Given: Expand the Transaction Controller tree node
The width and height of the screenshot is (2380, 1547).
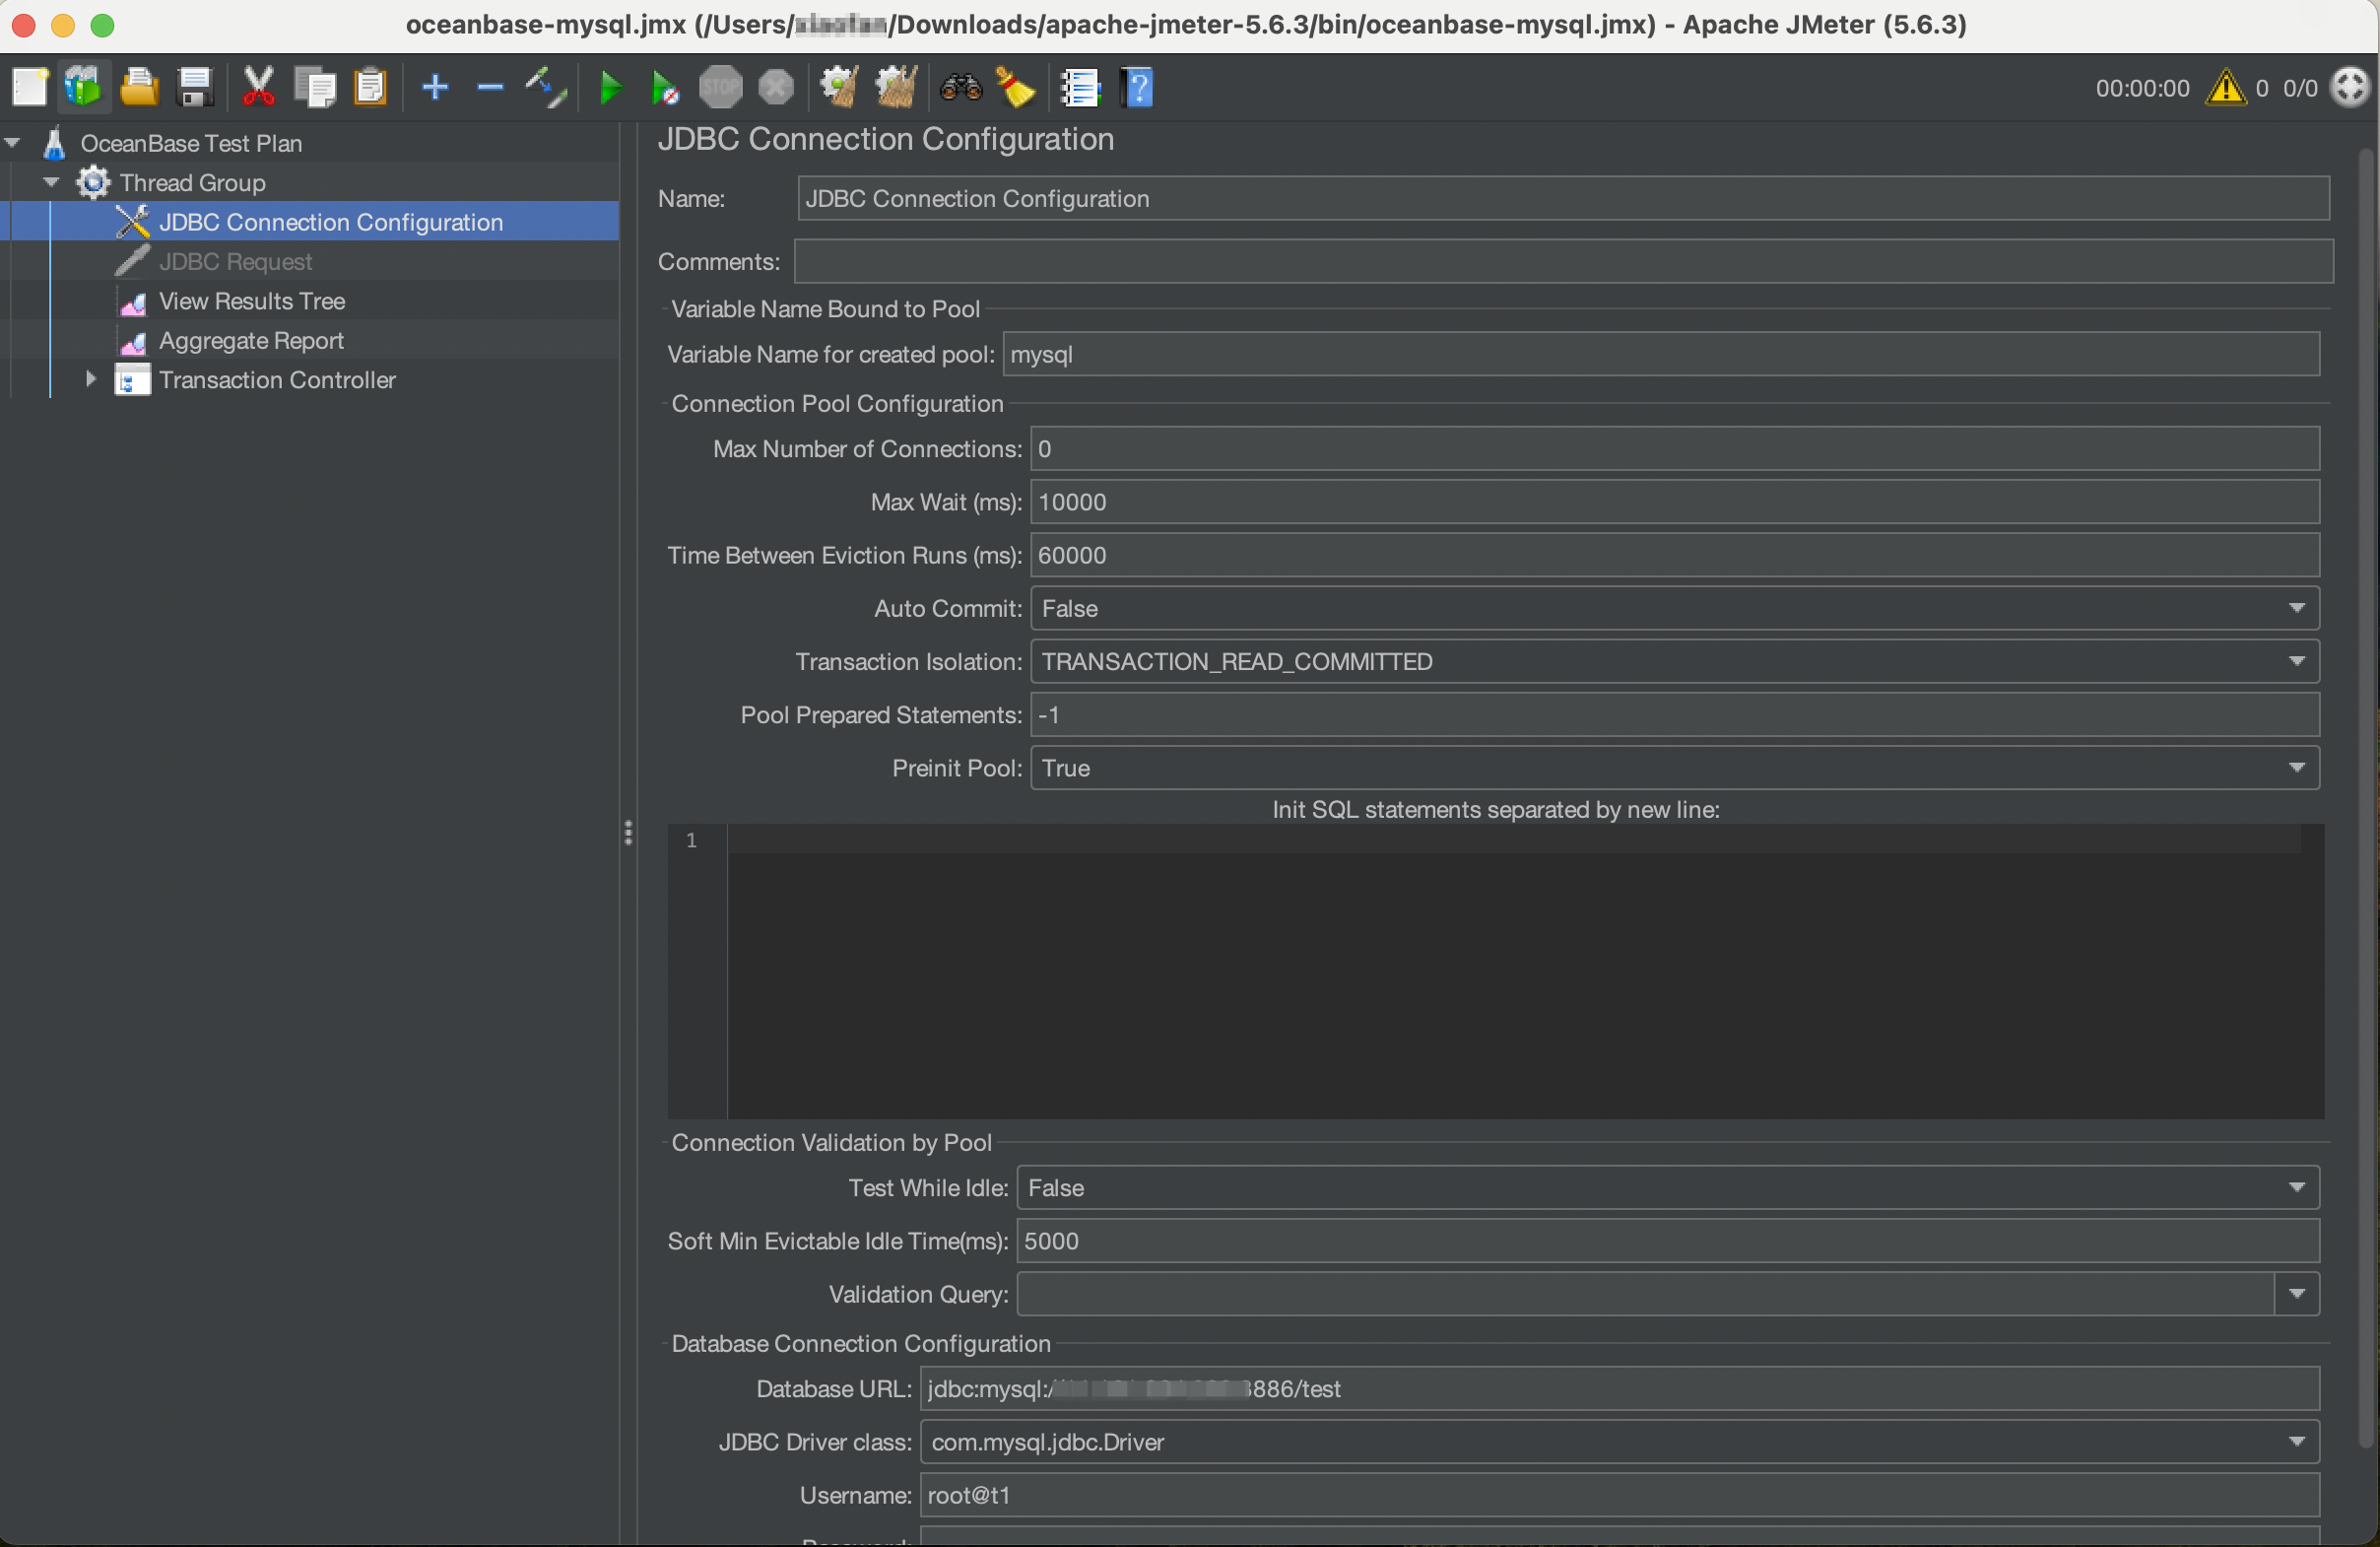Looking at the screenshot, I should tap(90, 380).
